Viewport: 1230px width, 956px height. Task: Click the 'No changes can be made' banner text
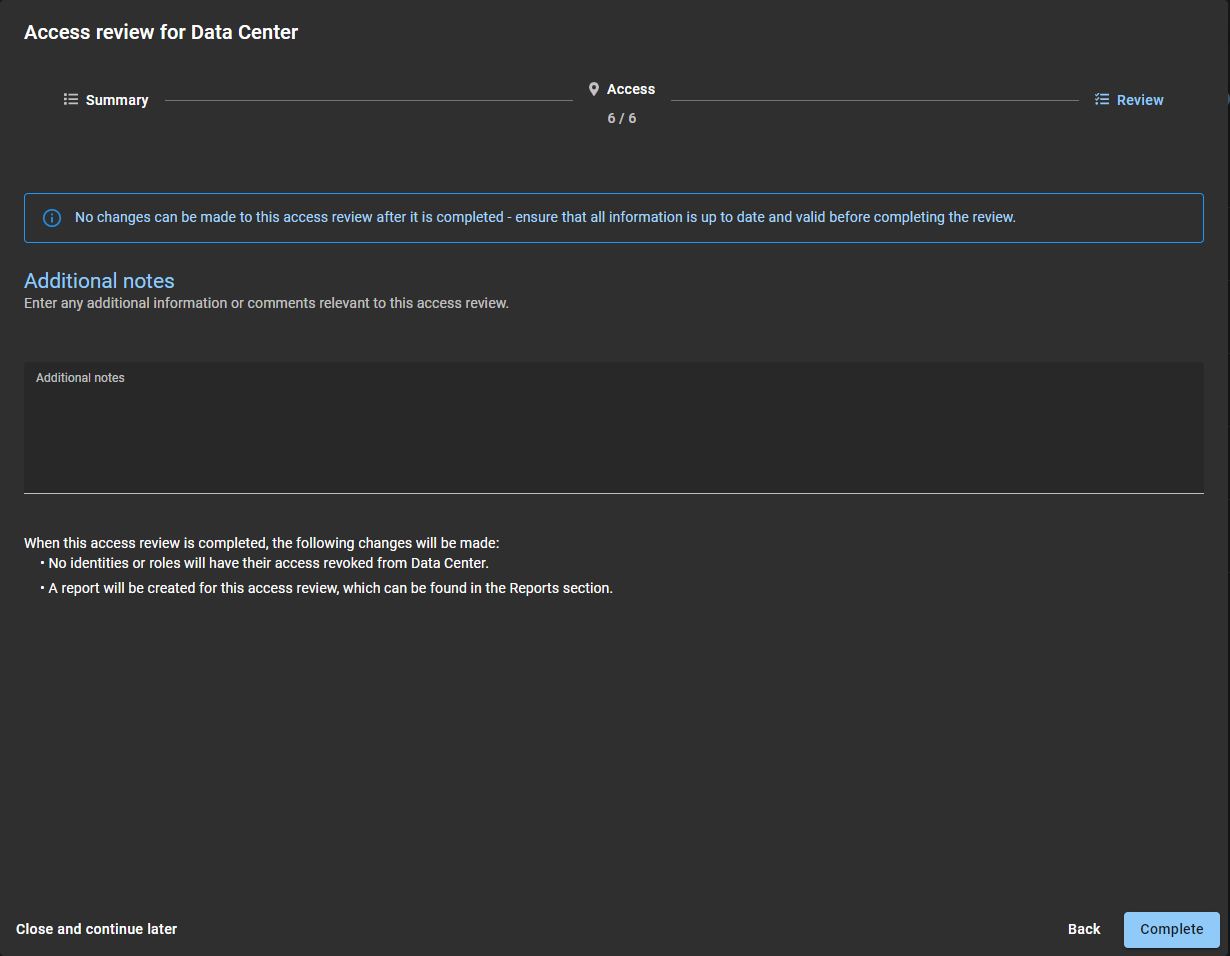click(x=545, y=218)
